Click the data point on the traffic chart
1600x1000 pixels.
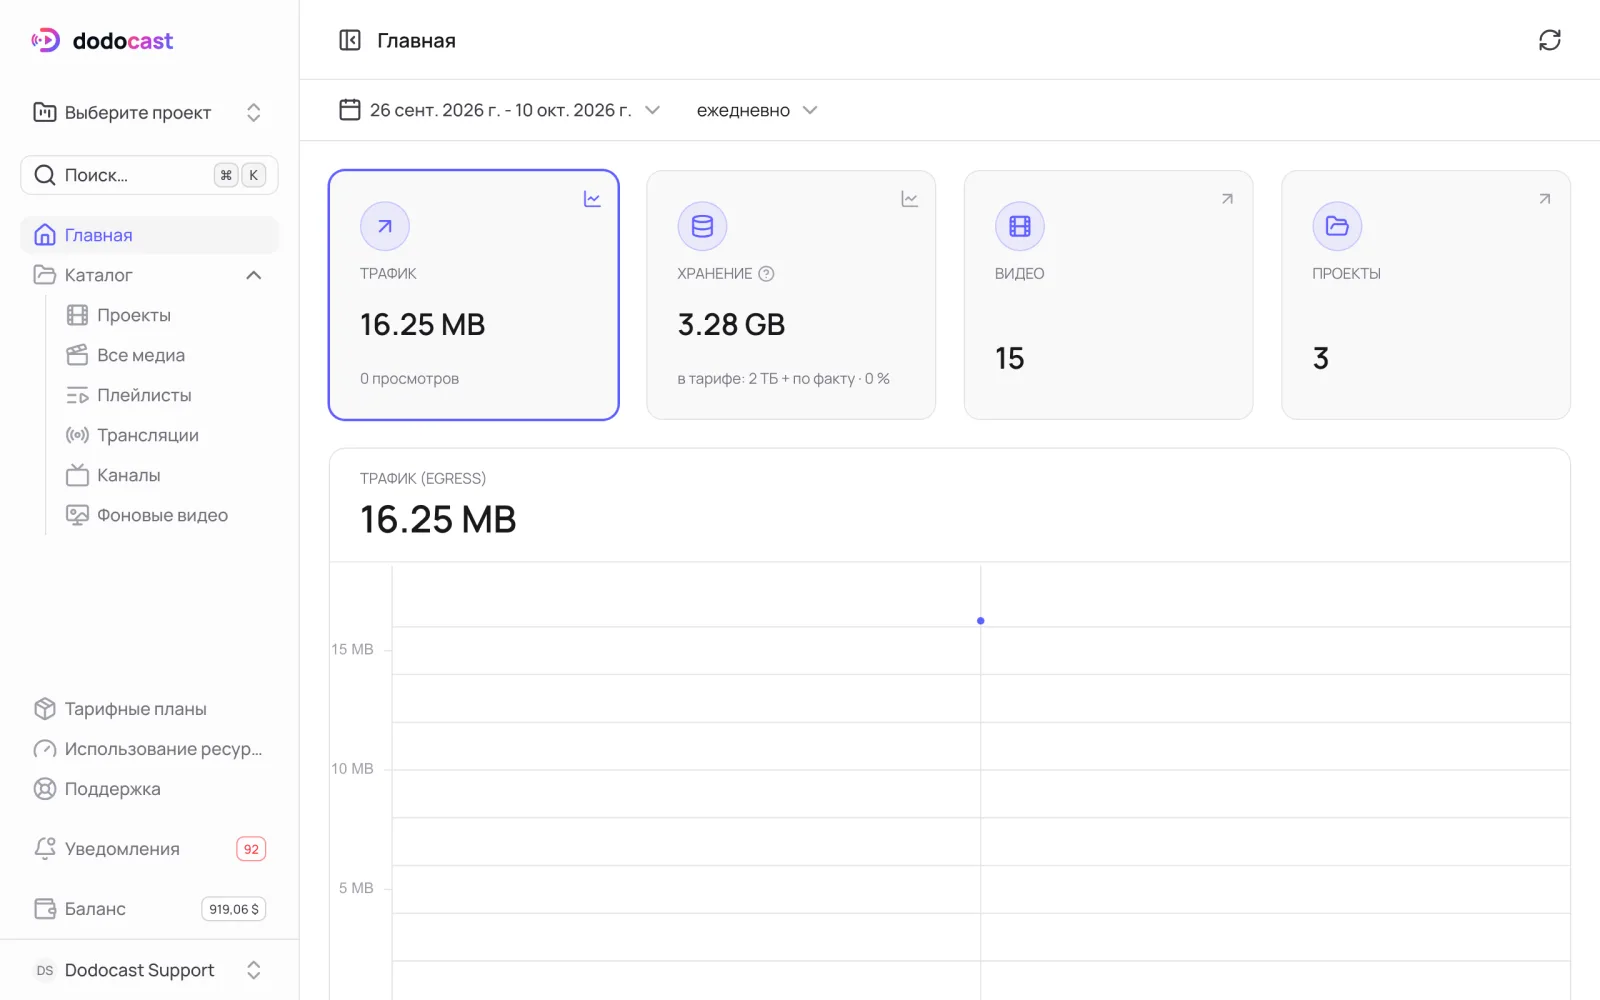pos(981,621)
